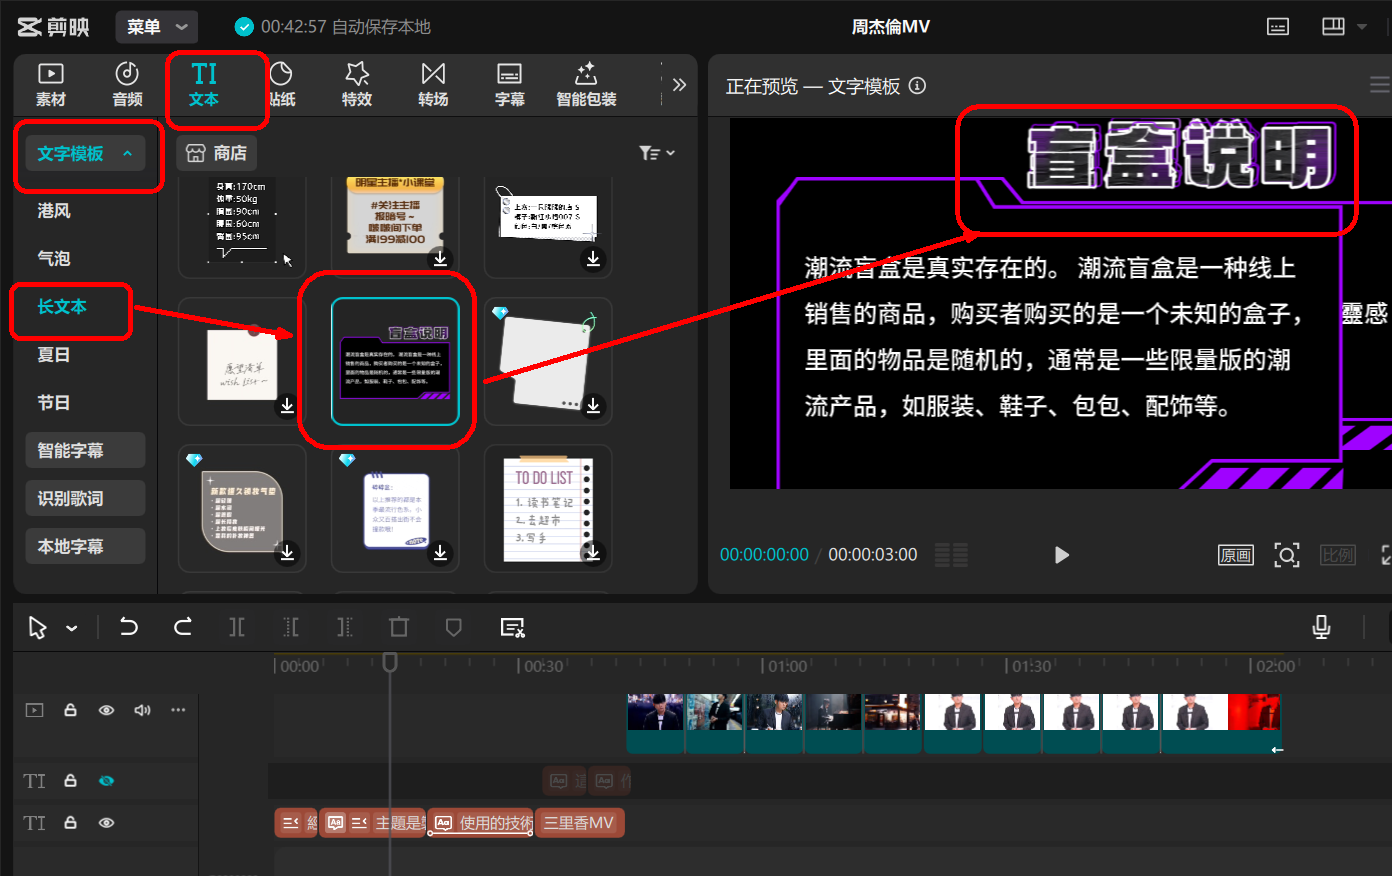Image resolution: width=1392 pixels, height=876 pixels.
Task: Choose the selection arrow tool
Action: [x=38, y=628]
